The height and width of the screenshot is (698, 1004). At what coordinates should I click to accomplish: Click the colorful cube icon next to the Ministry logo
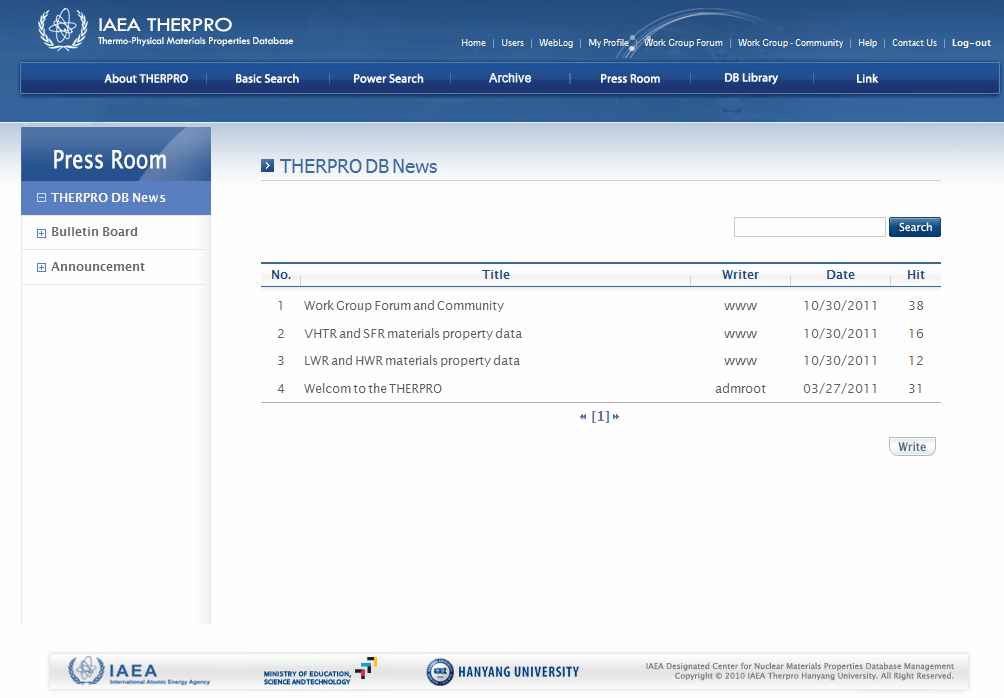click(x=368, y=667)
